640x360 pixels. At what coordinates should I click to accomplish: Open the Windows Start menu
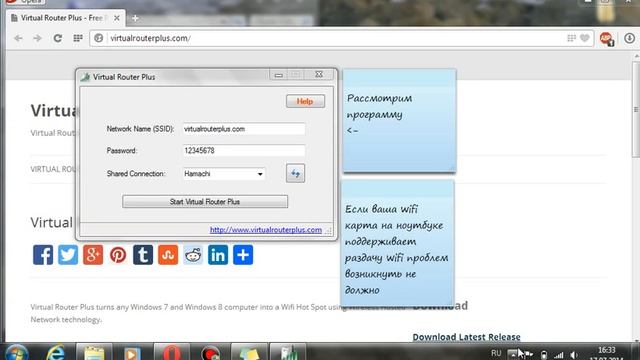[16, 352]
